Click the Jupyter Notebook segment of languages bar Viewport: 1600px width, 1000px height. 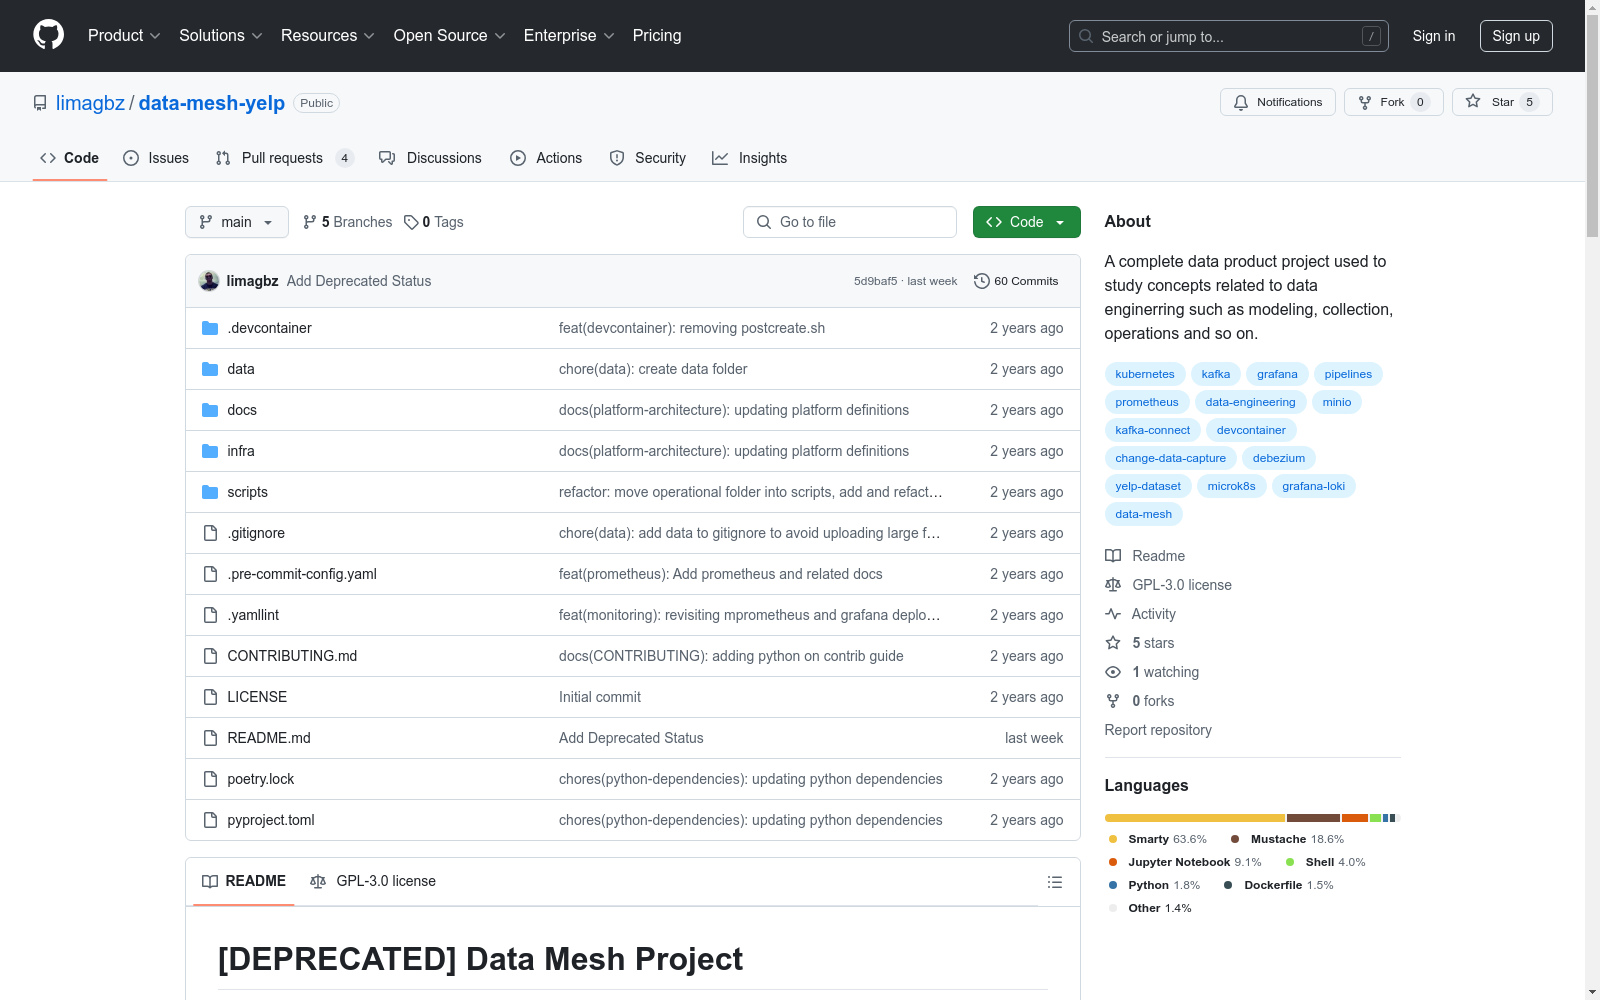pos(1355,818)
